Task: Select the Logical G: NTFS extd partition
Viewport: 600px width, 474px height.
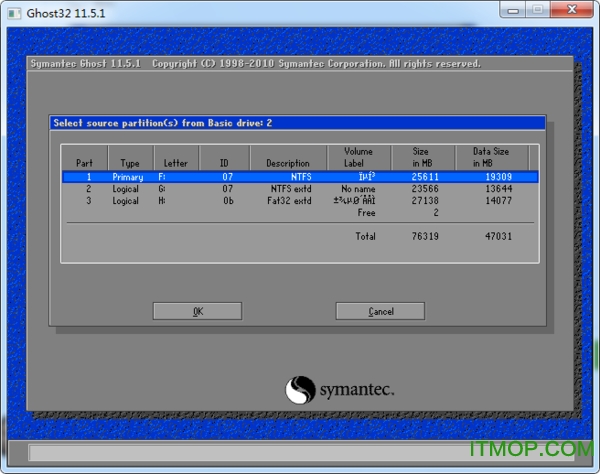Action: click(300, 188)
